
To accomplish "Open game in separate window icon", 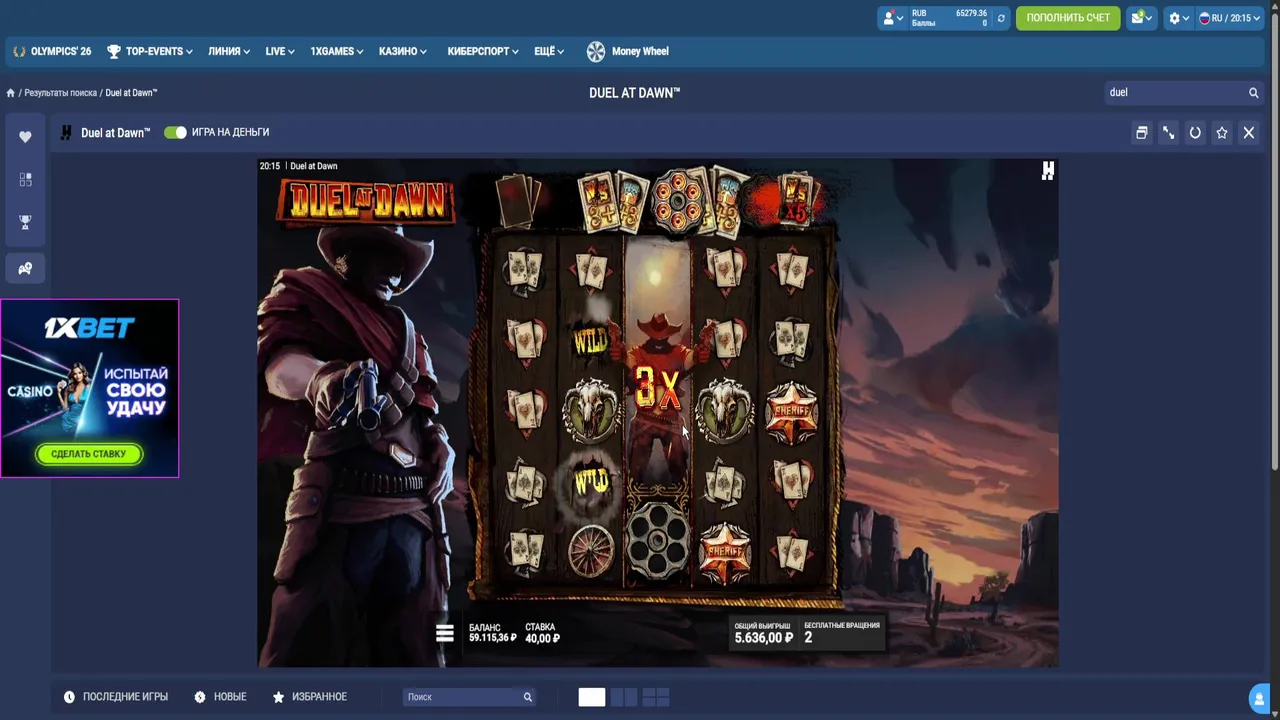I will click(1141, 132).
